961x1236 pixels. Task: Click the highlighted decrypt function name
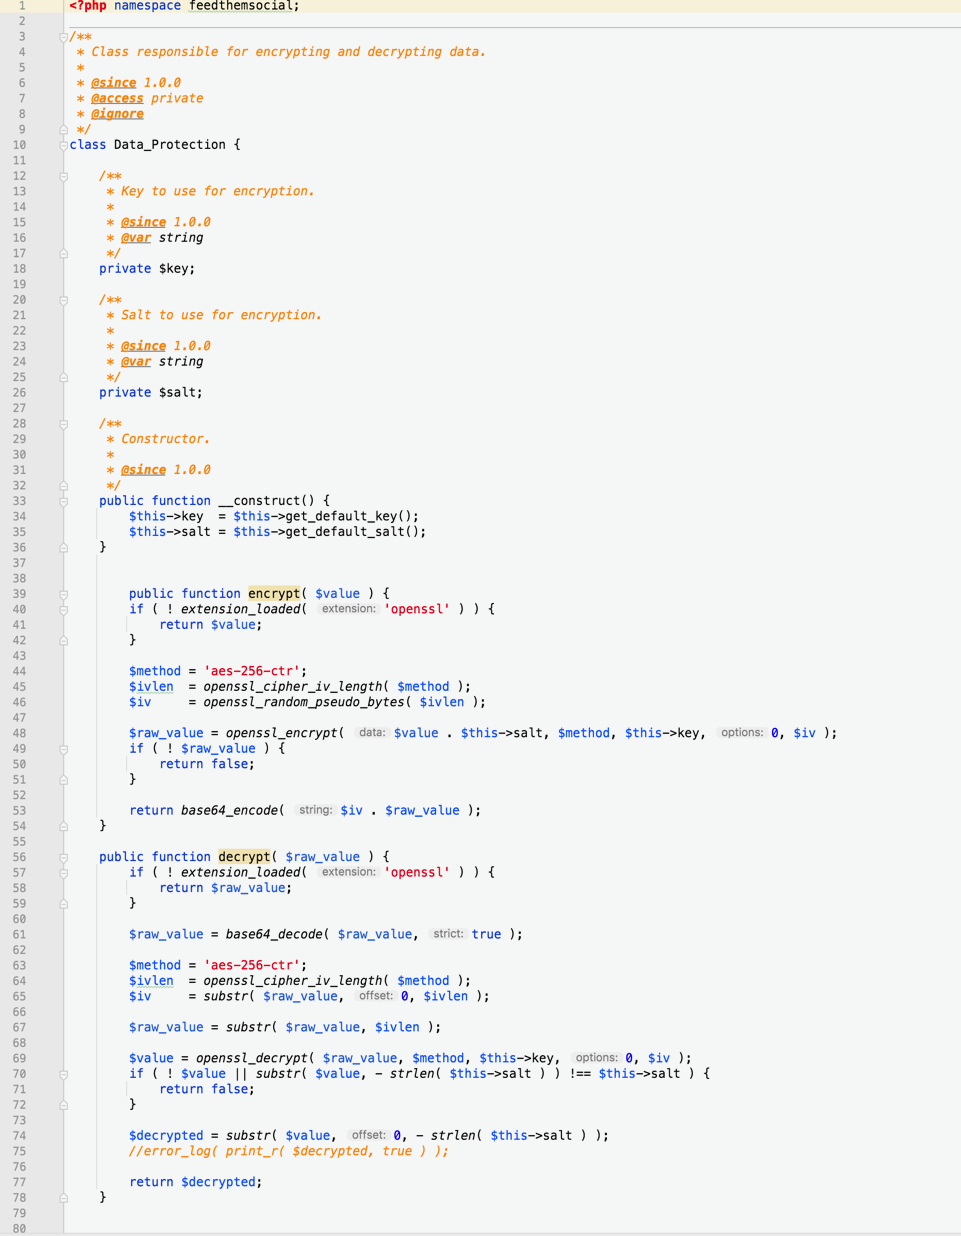244,857
